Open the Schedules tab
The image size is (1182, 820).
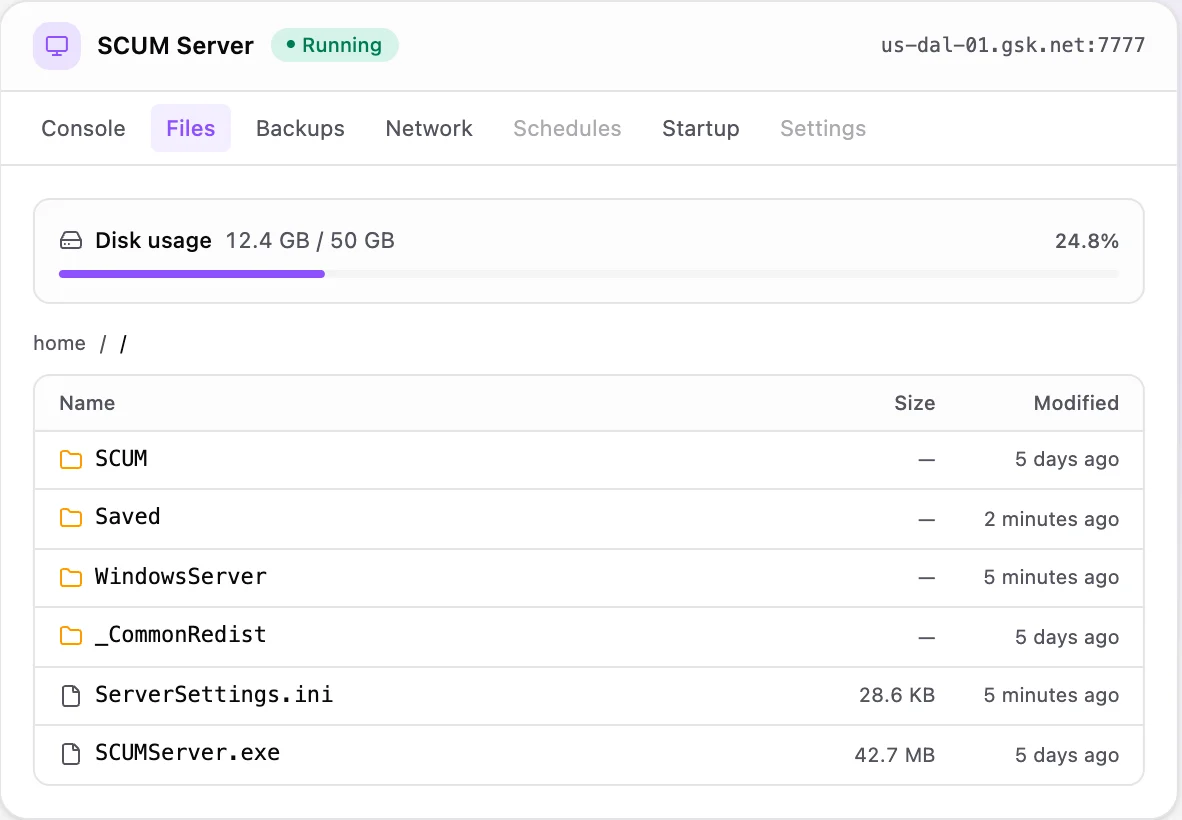tap(568, 128)
